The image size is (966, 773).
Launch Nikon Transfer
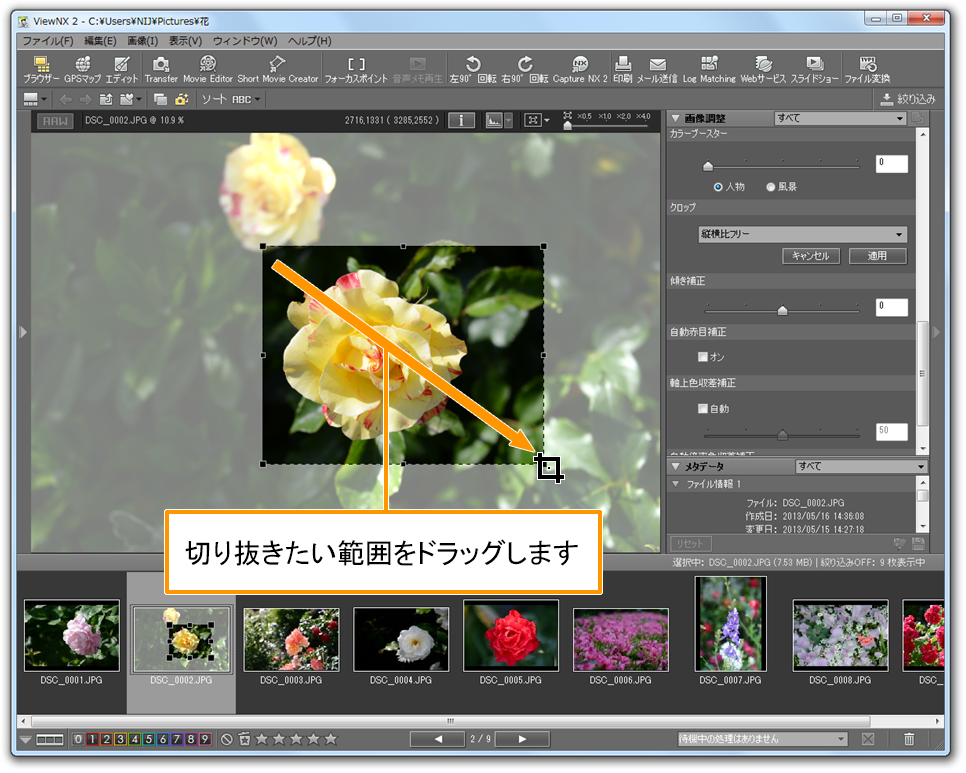[x=161, y=70]
